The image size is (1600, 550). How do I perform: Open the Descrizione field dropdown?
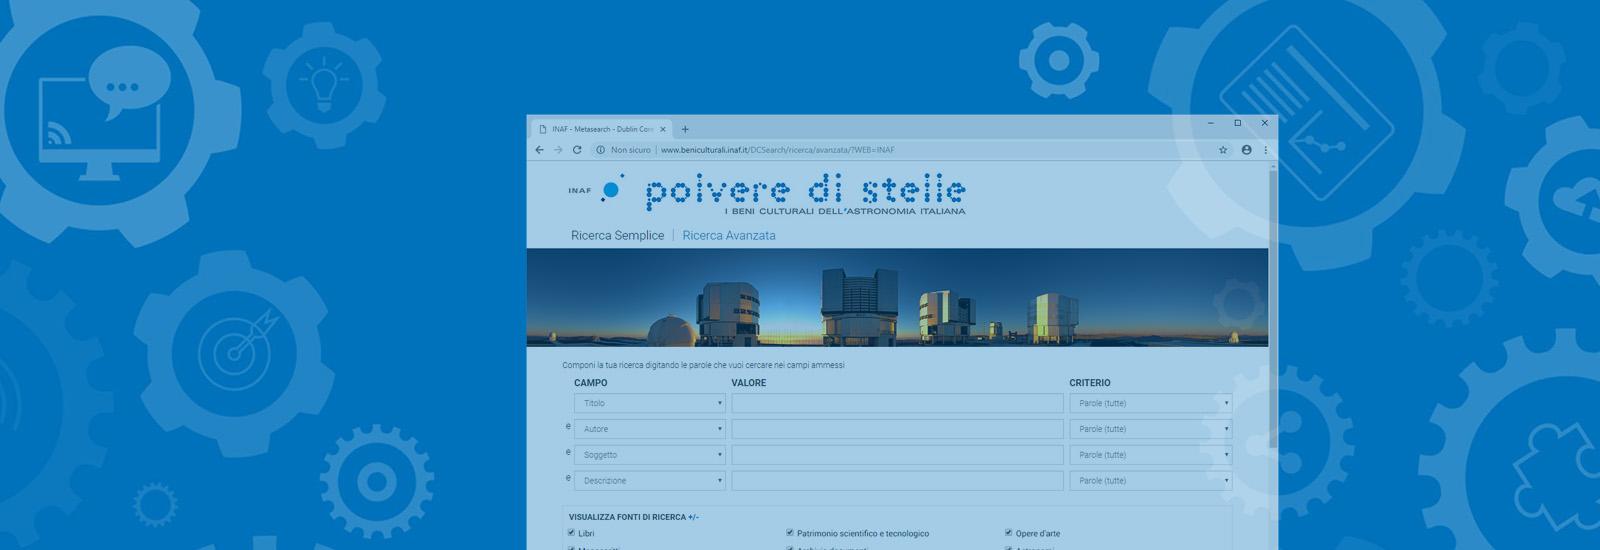coord(650,481)
